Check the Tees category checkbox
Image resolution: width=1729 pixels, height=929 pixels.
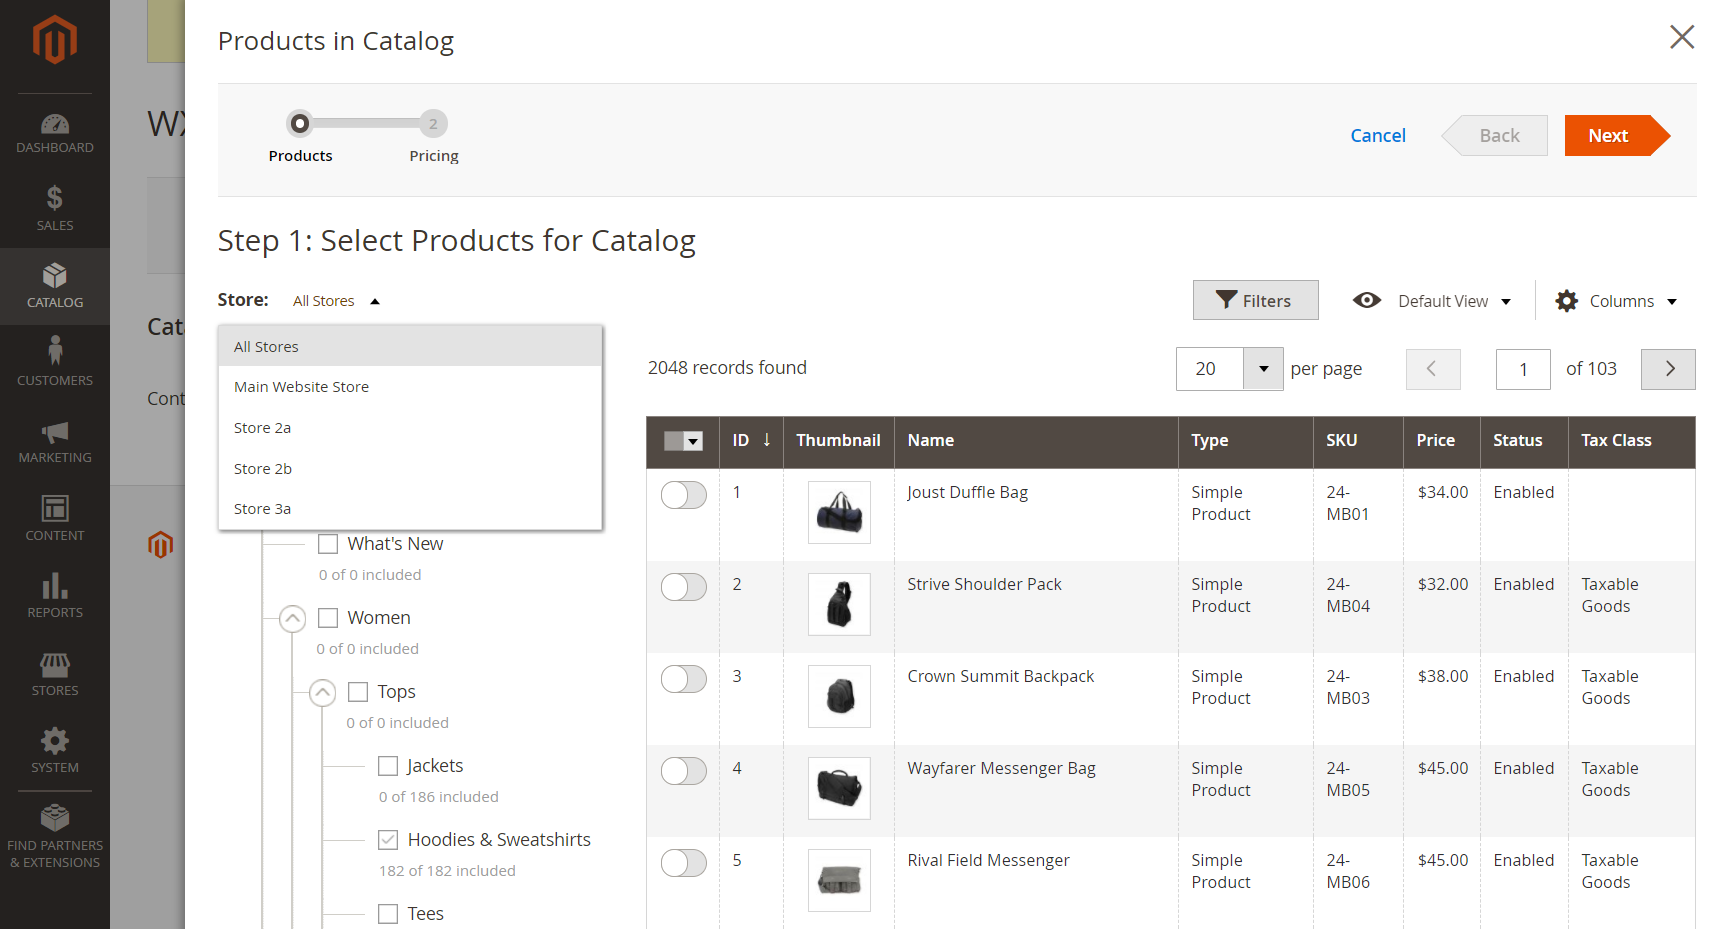click(x=388, y=914)
